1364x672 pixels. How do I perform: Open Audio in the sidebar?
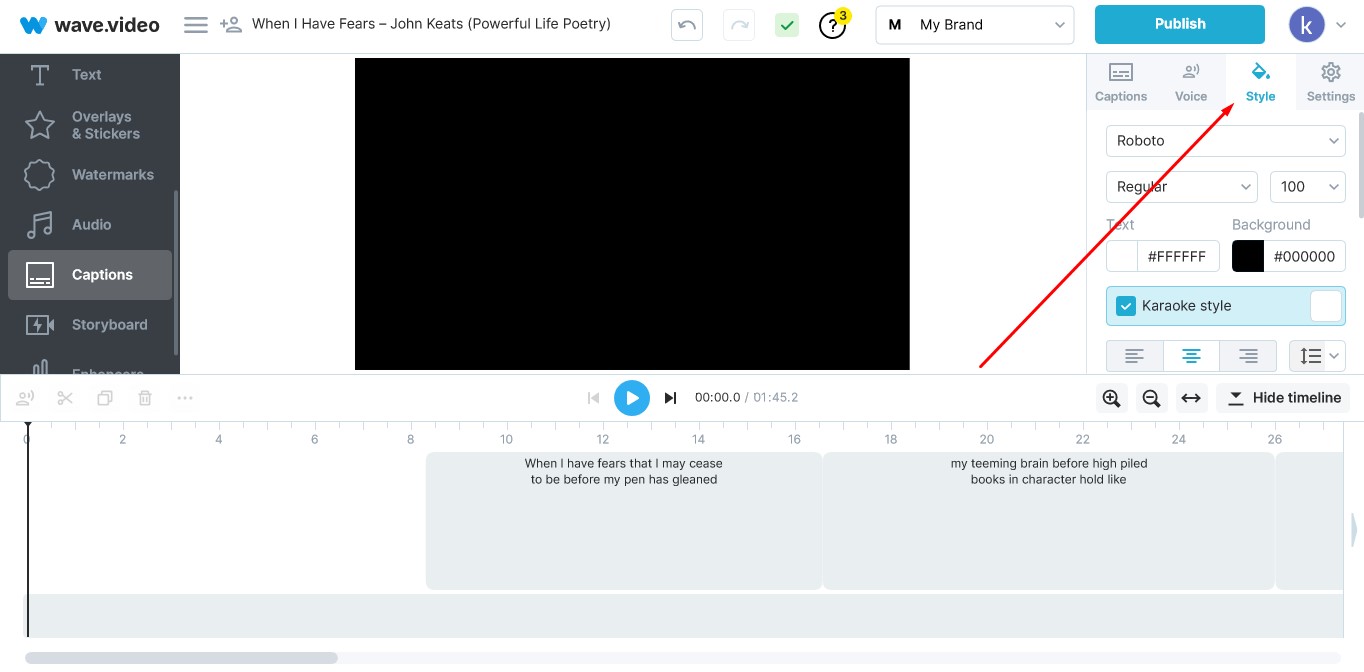click(x=90, y=224)
